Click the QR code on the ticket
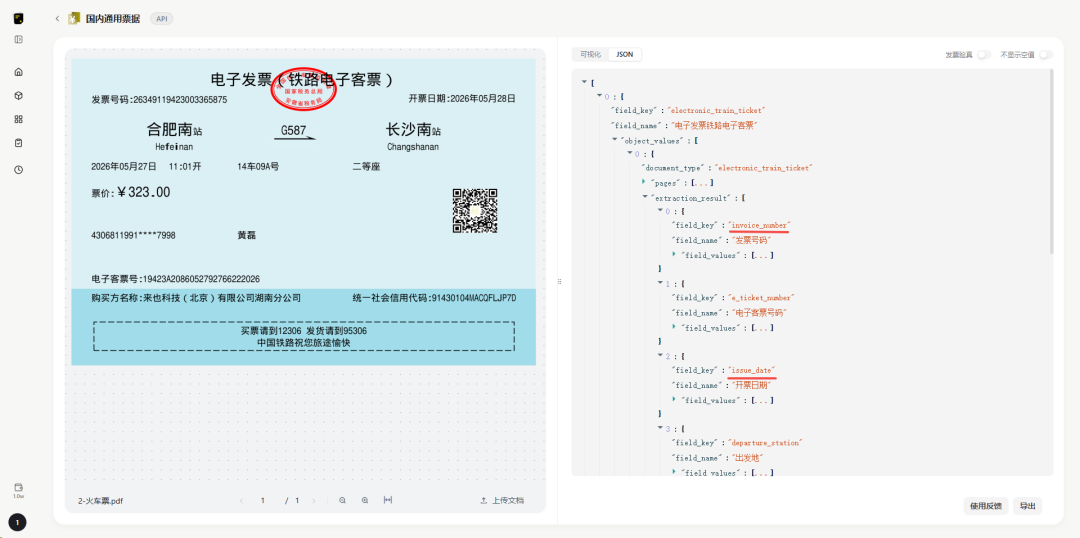Image resolution: width=1080 pixels, height=538 pixels. (475, 211)
